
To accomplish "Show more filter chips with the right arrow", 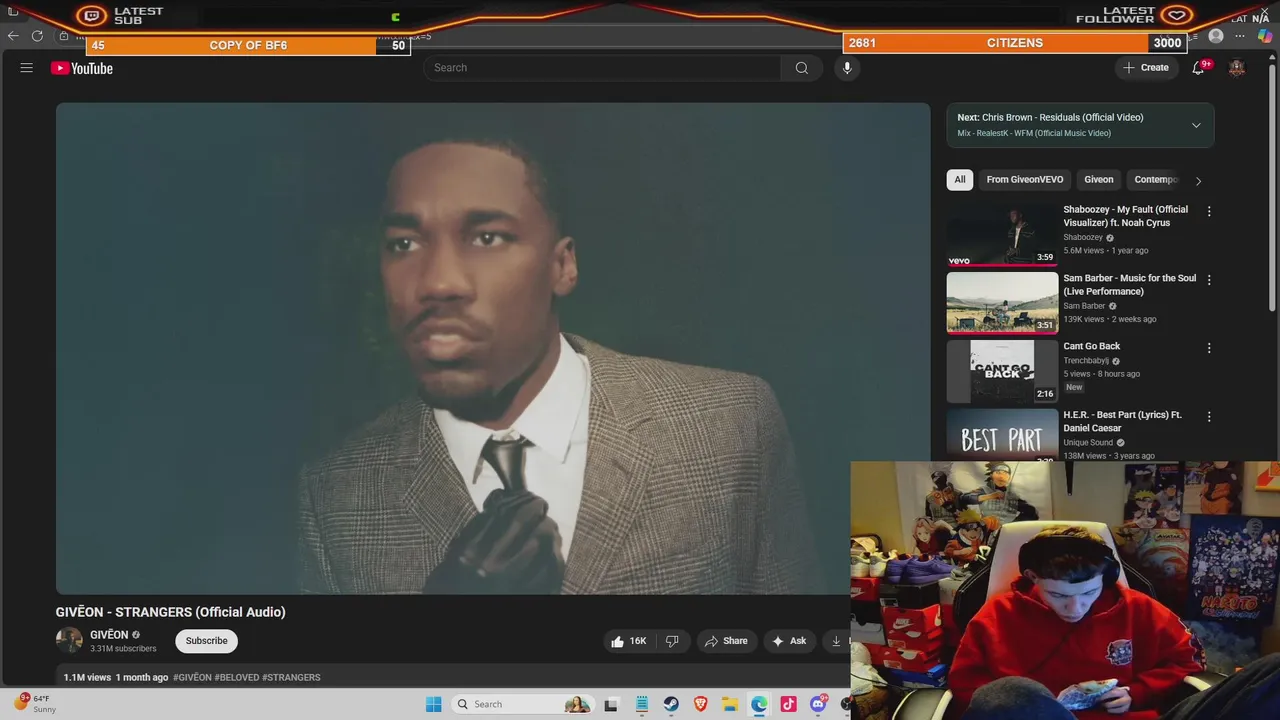I will (1198, 181).
